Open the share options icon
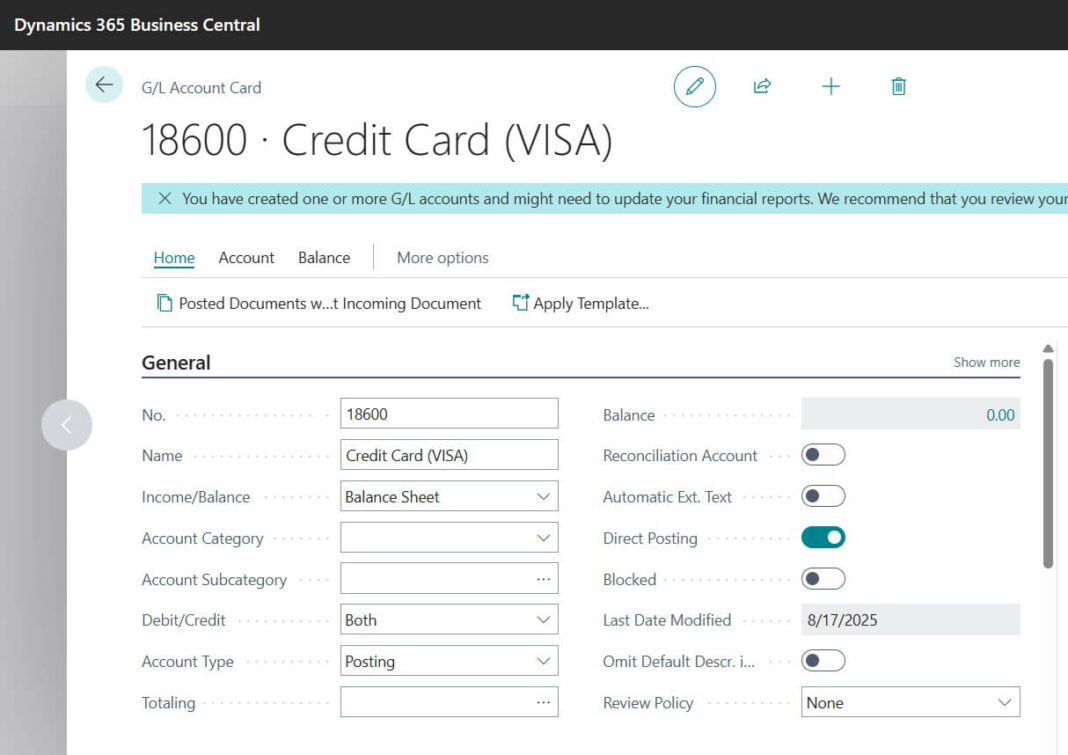This screenshot has height=755, width=1068. [762, 86]
